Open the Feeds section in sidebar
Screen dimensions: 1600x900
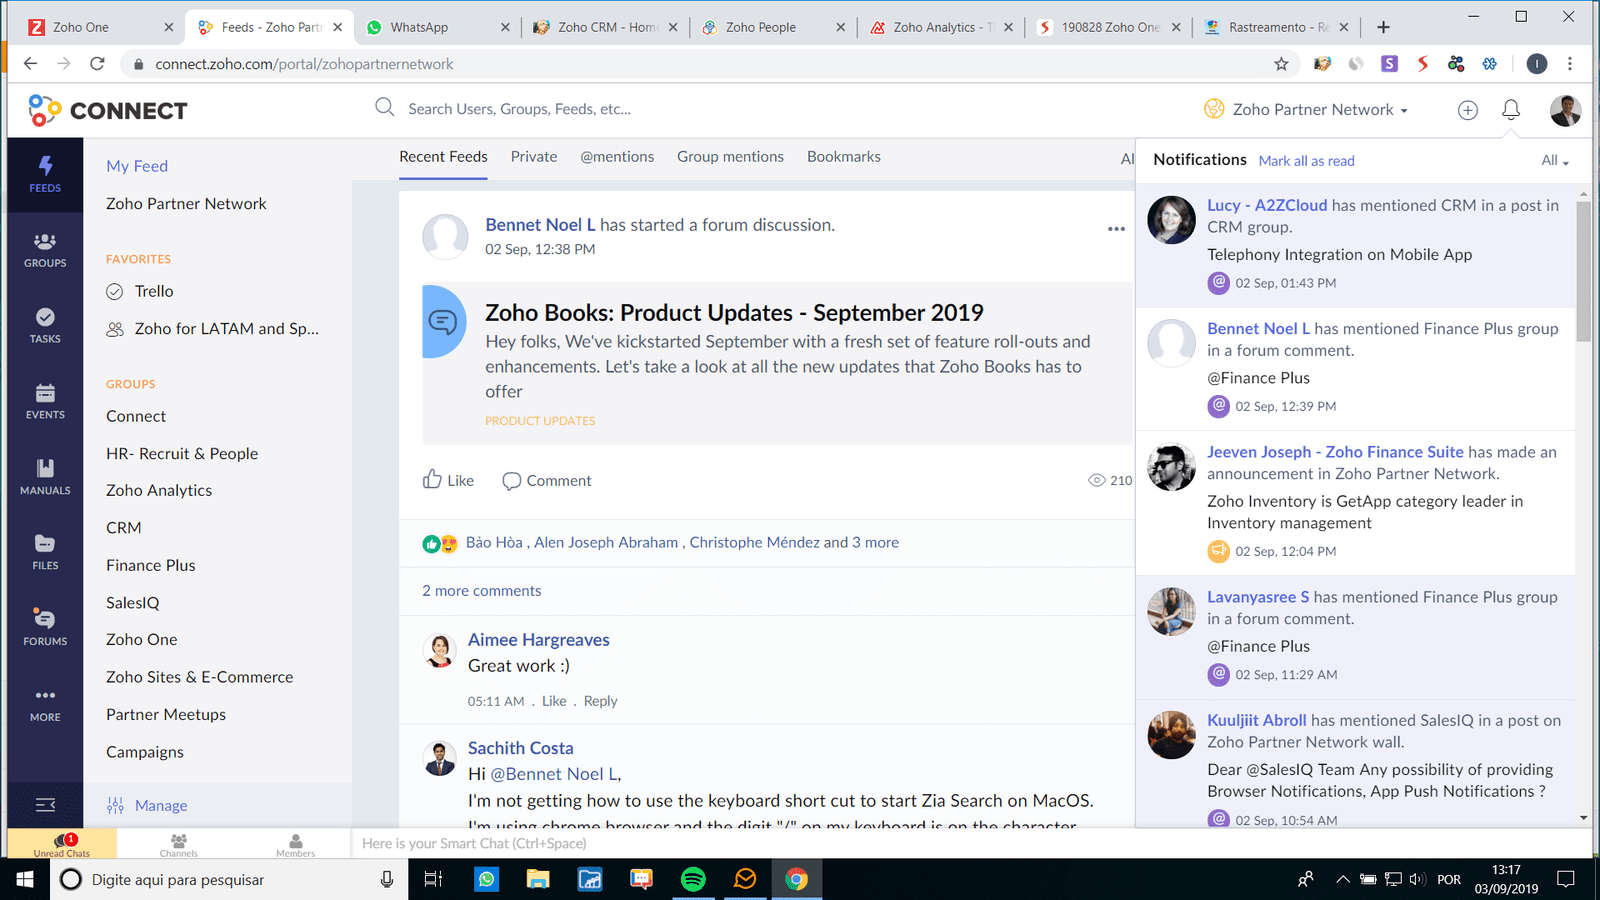(x=45, y=174)
